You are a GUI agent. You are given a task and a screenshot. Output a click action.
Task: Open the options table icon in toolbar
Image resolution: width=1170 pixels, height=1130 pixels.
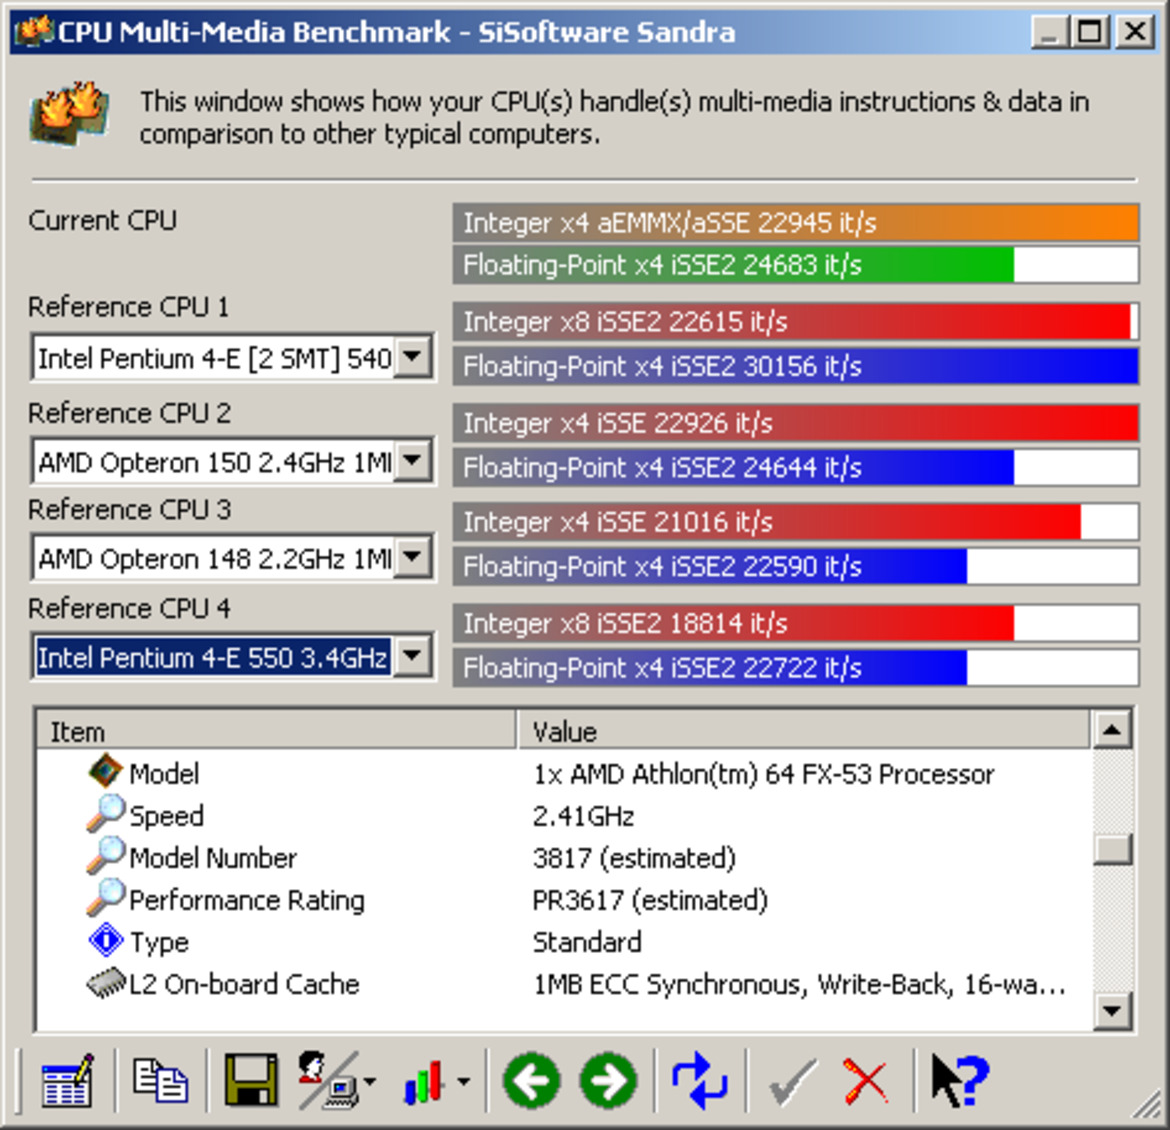coord(68,1080)
